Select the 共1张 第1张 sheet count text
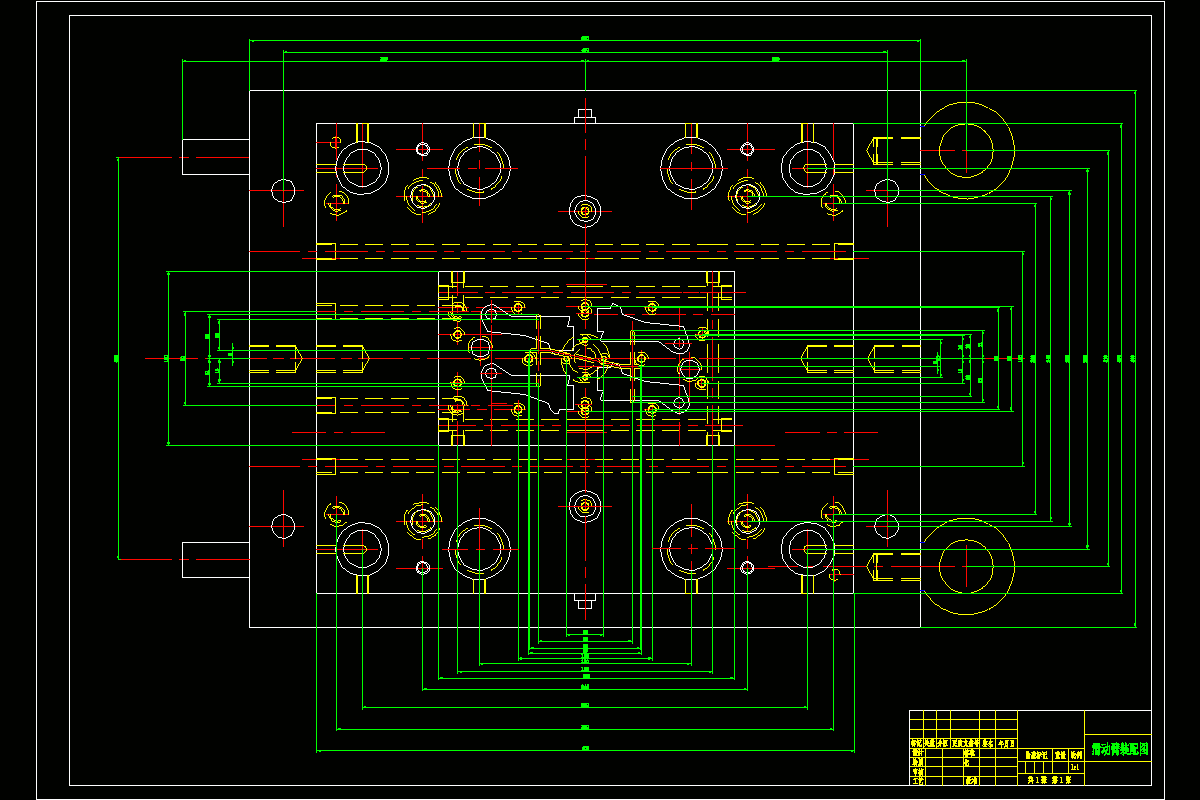The width and height of the screenshot is (1200, 800). 1050,780
